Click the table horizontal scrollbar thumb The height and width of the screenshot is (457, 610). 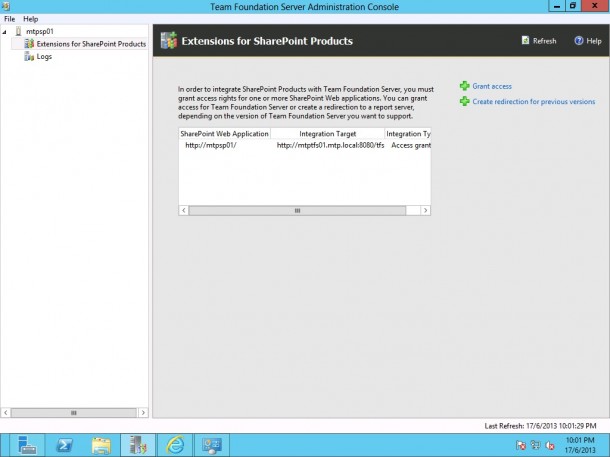pos(297,210)
